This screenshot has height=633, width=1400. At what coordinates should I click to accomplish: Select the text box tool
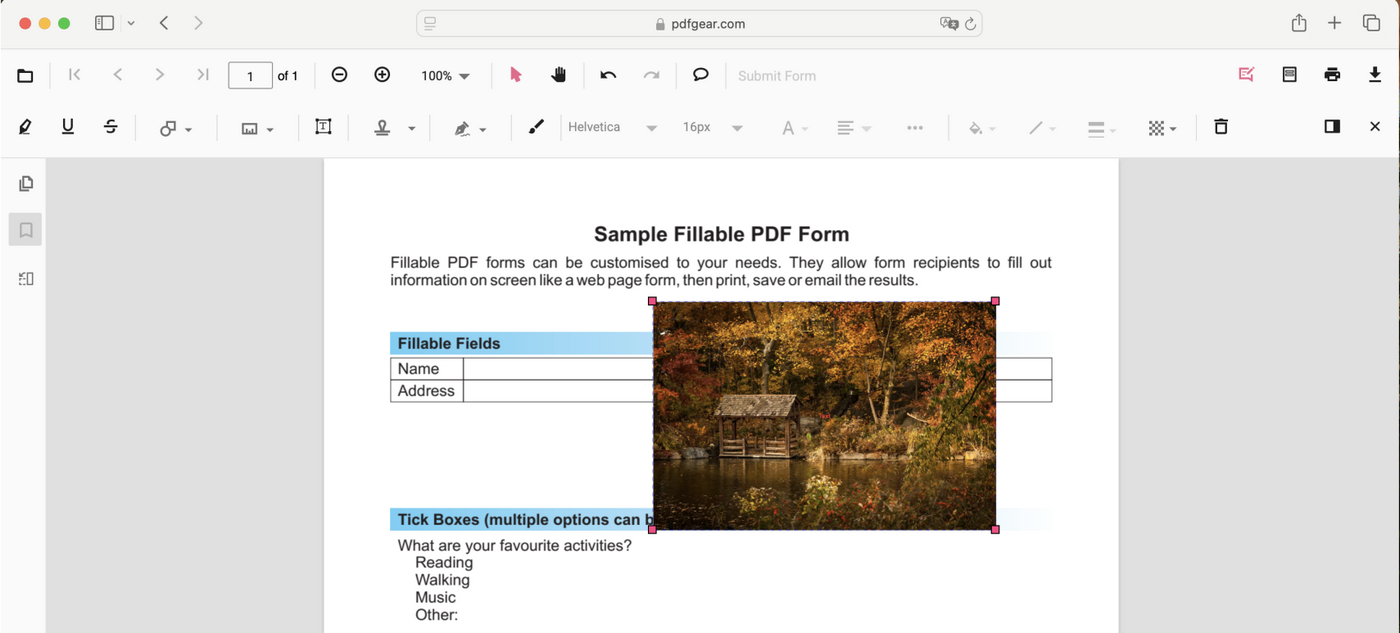(323, 127)
